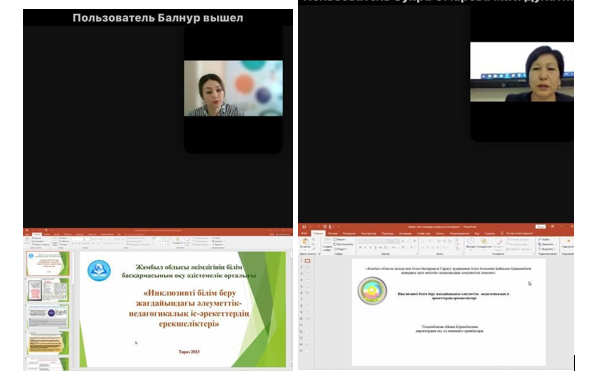Click the Заменить replace button
Viewport: 601px width, 378px height.
547,244
